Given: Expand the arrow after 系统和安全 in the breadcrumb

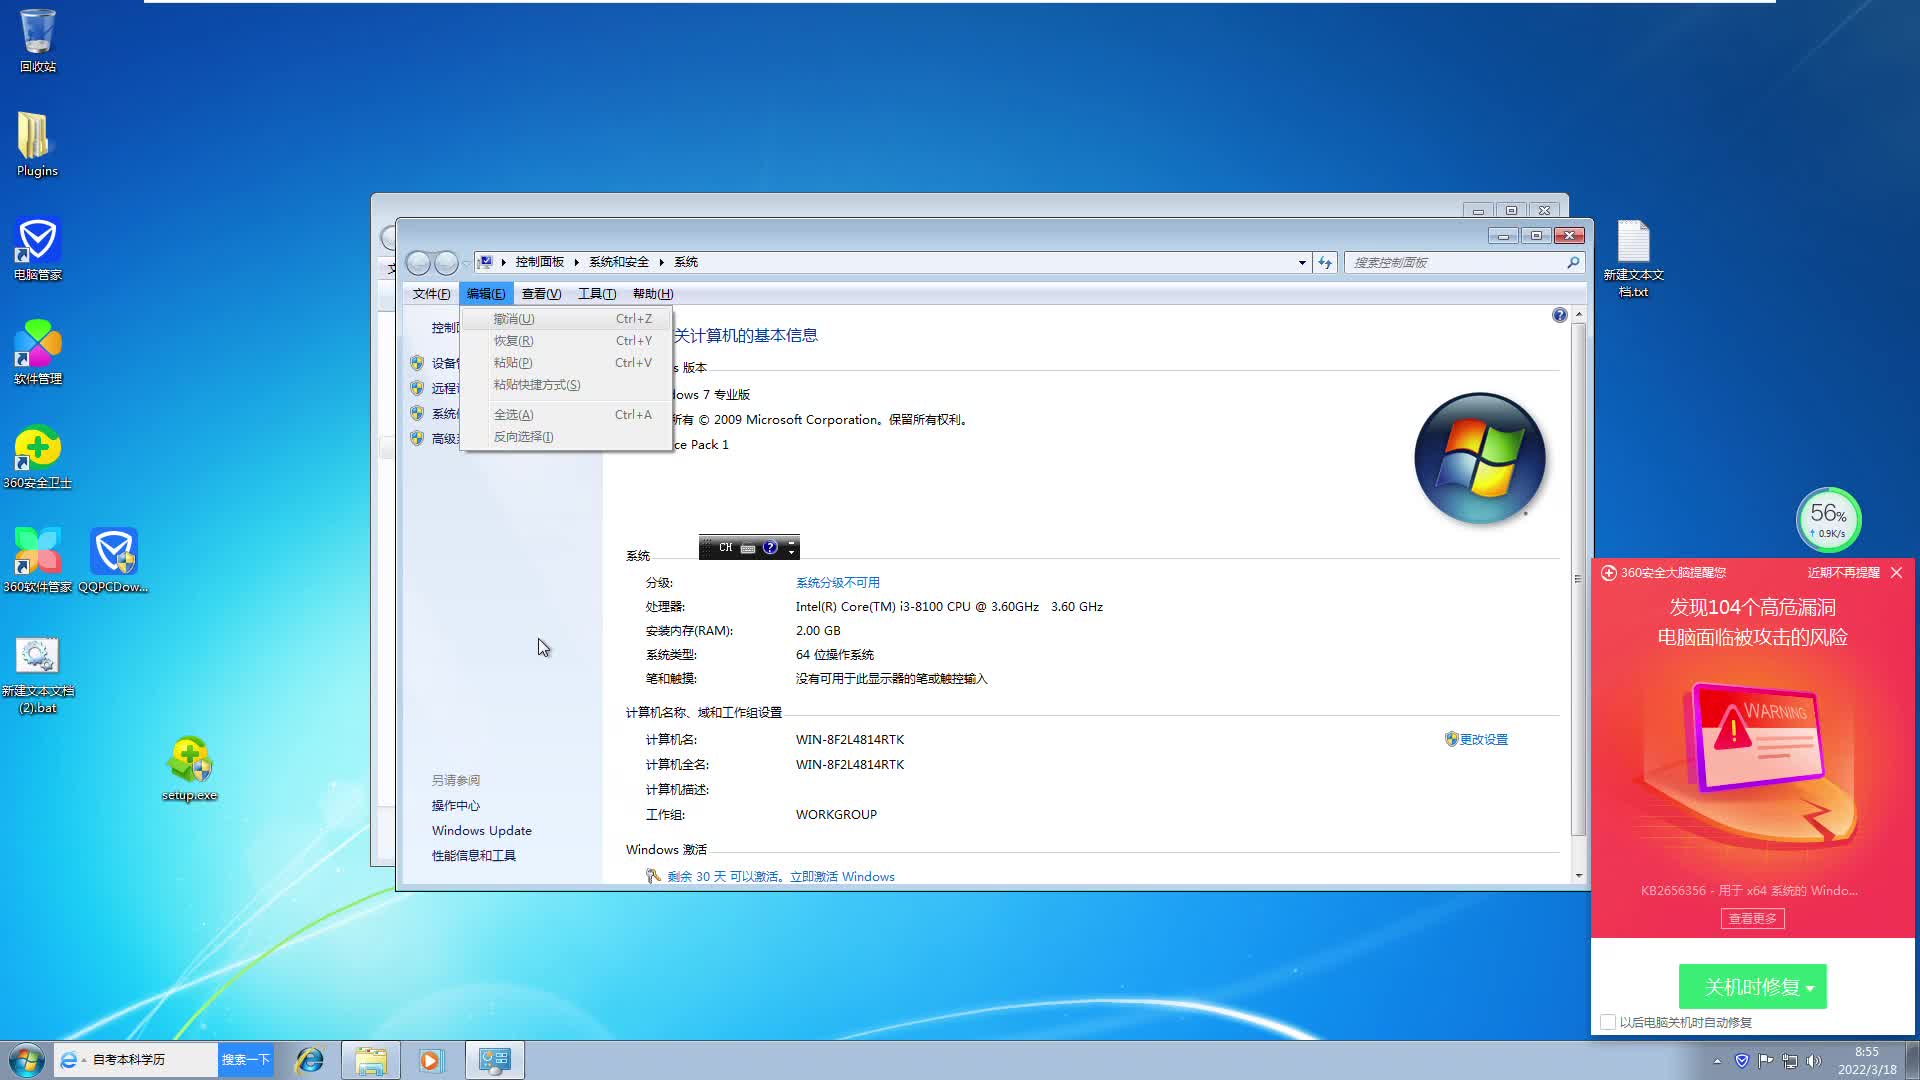Looking at the screenshot, I should (x=662, y=262).
